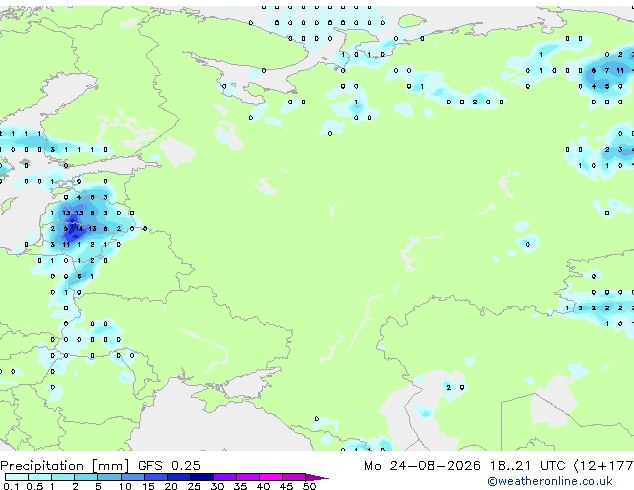Click the 45–50 mm legend color segment
The image size is (634, 490).
click(294, 477)
